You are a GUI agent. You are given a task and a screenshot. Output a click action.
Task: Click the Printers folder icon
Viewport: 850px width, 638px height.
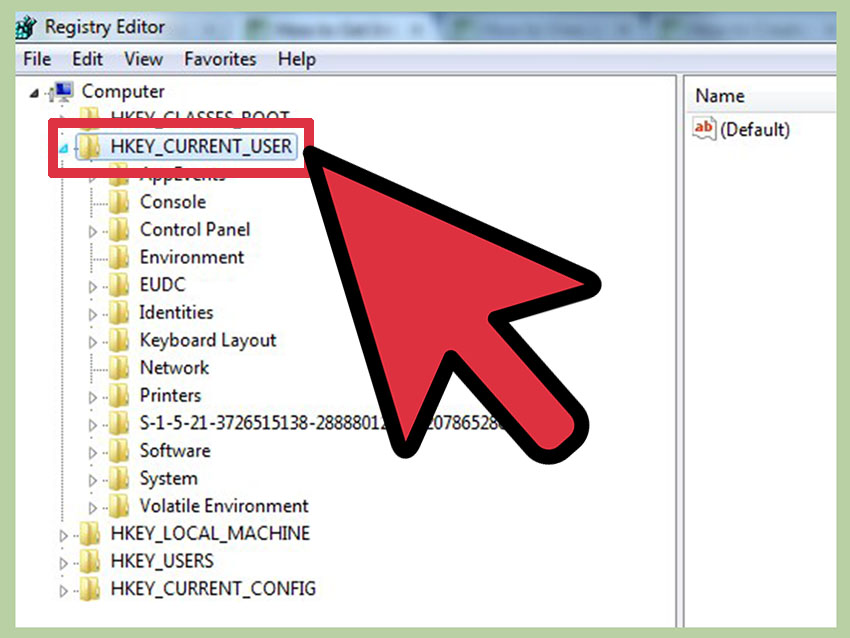[x=119, y=396]
